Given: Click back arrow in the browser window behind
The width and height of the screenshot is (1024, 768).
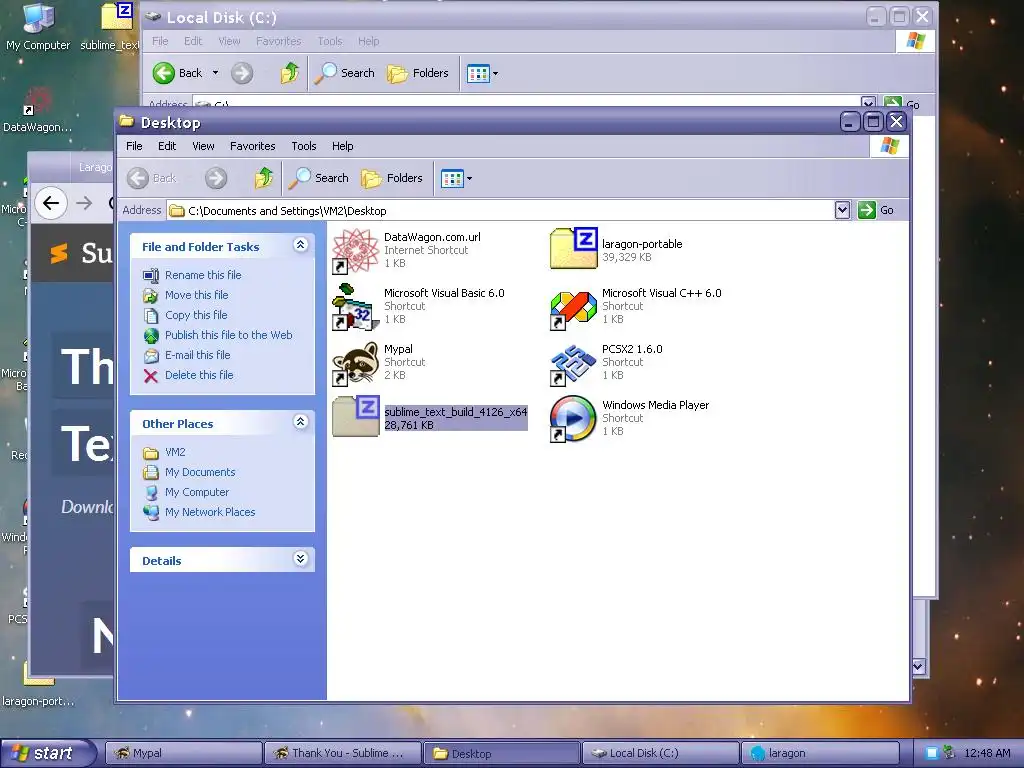Looking at the screenshot, I should (x=51, y=202).
